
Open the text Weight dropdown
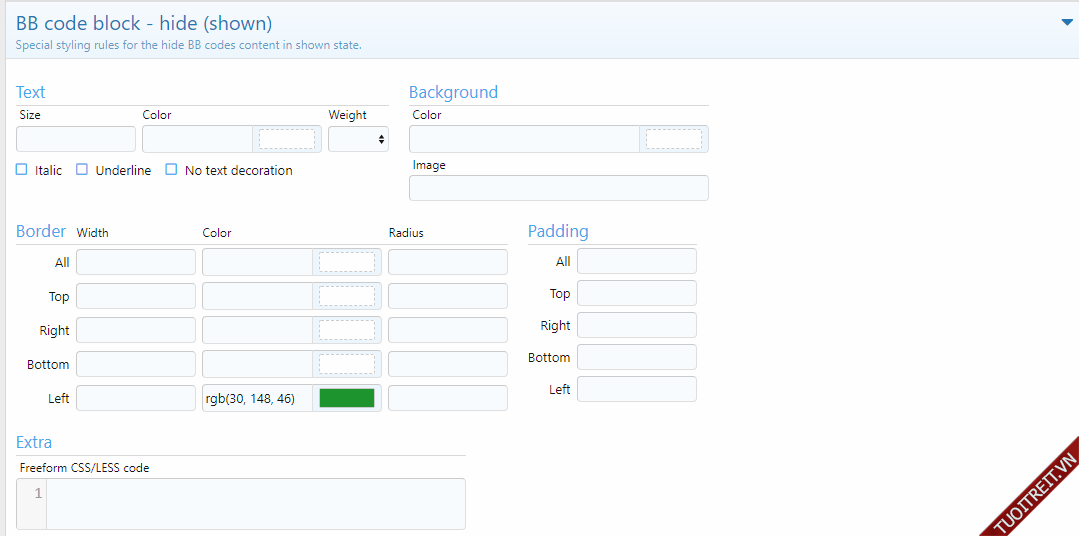[358, 139]
